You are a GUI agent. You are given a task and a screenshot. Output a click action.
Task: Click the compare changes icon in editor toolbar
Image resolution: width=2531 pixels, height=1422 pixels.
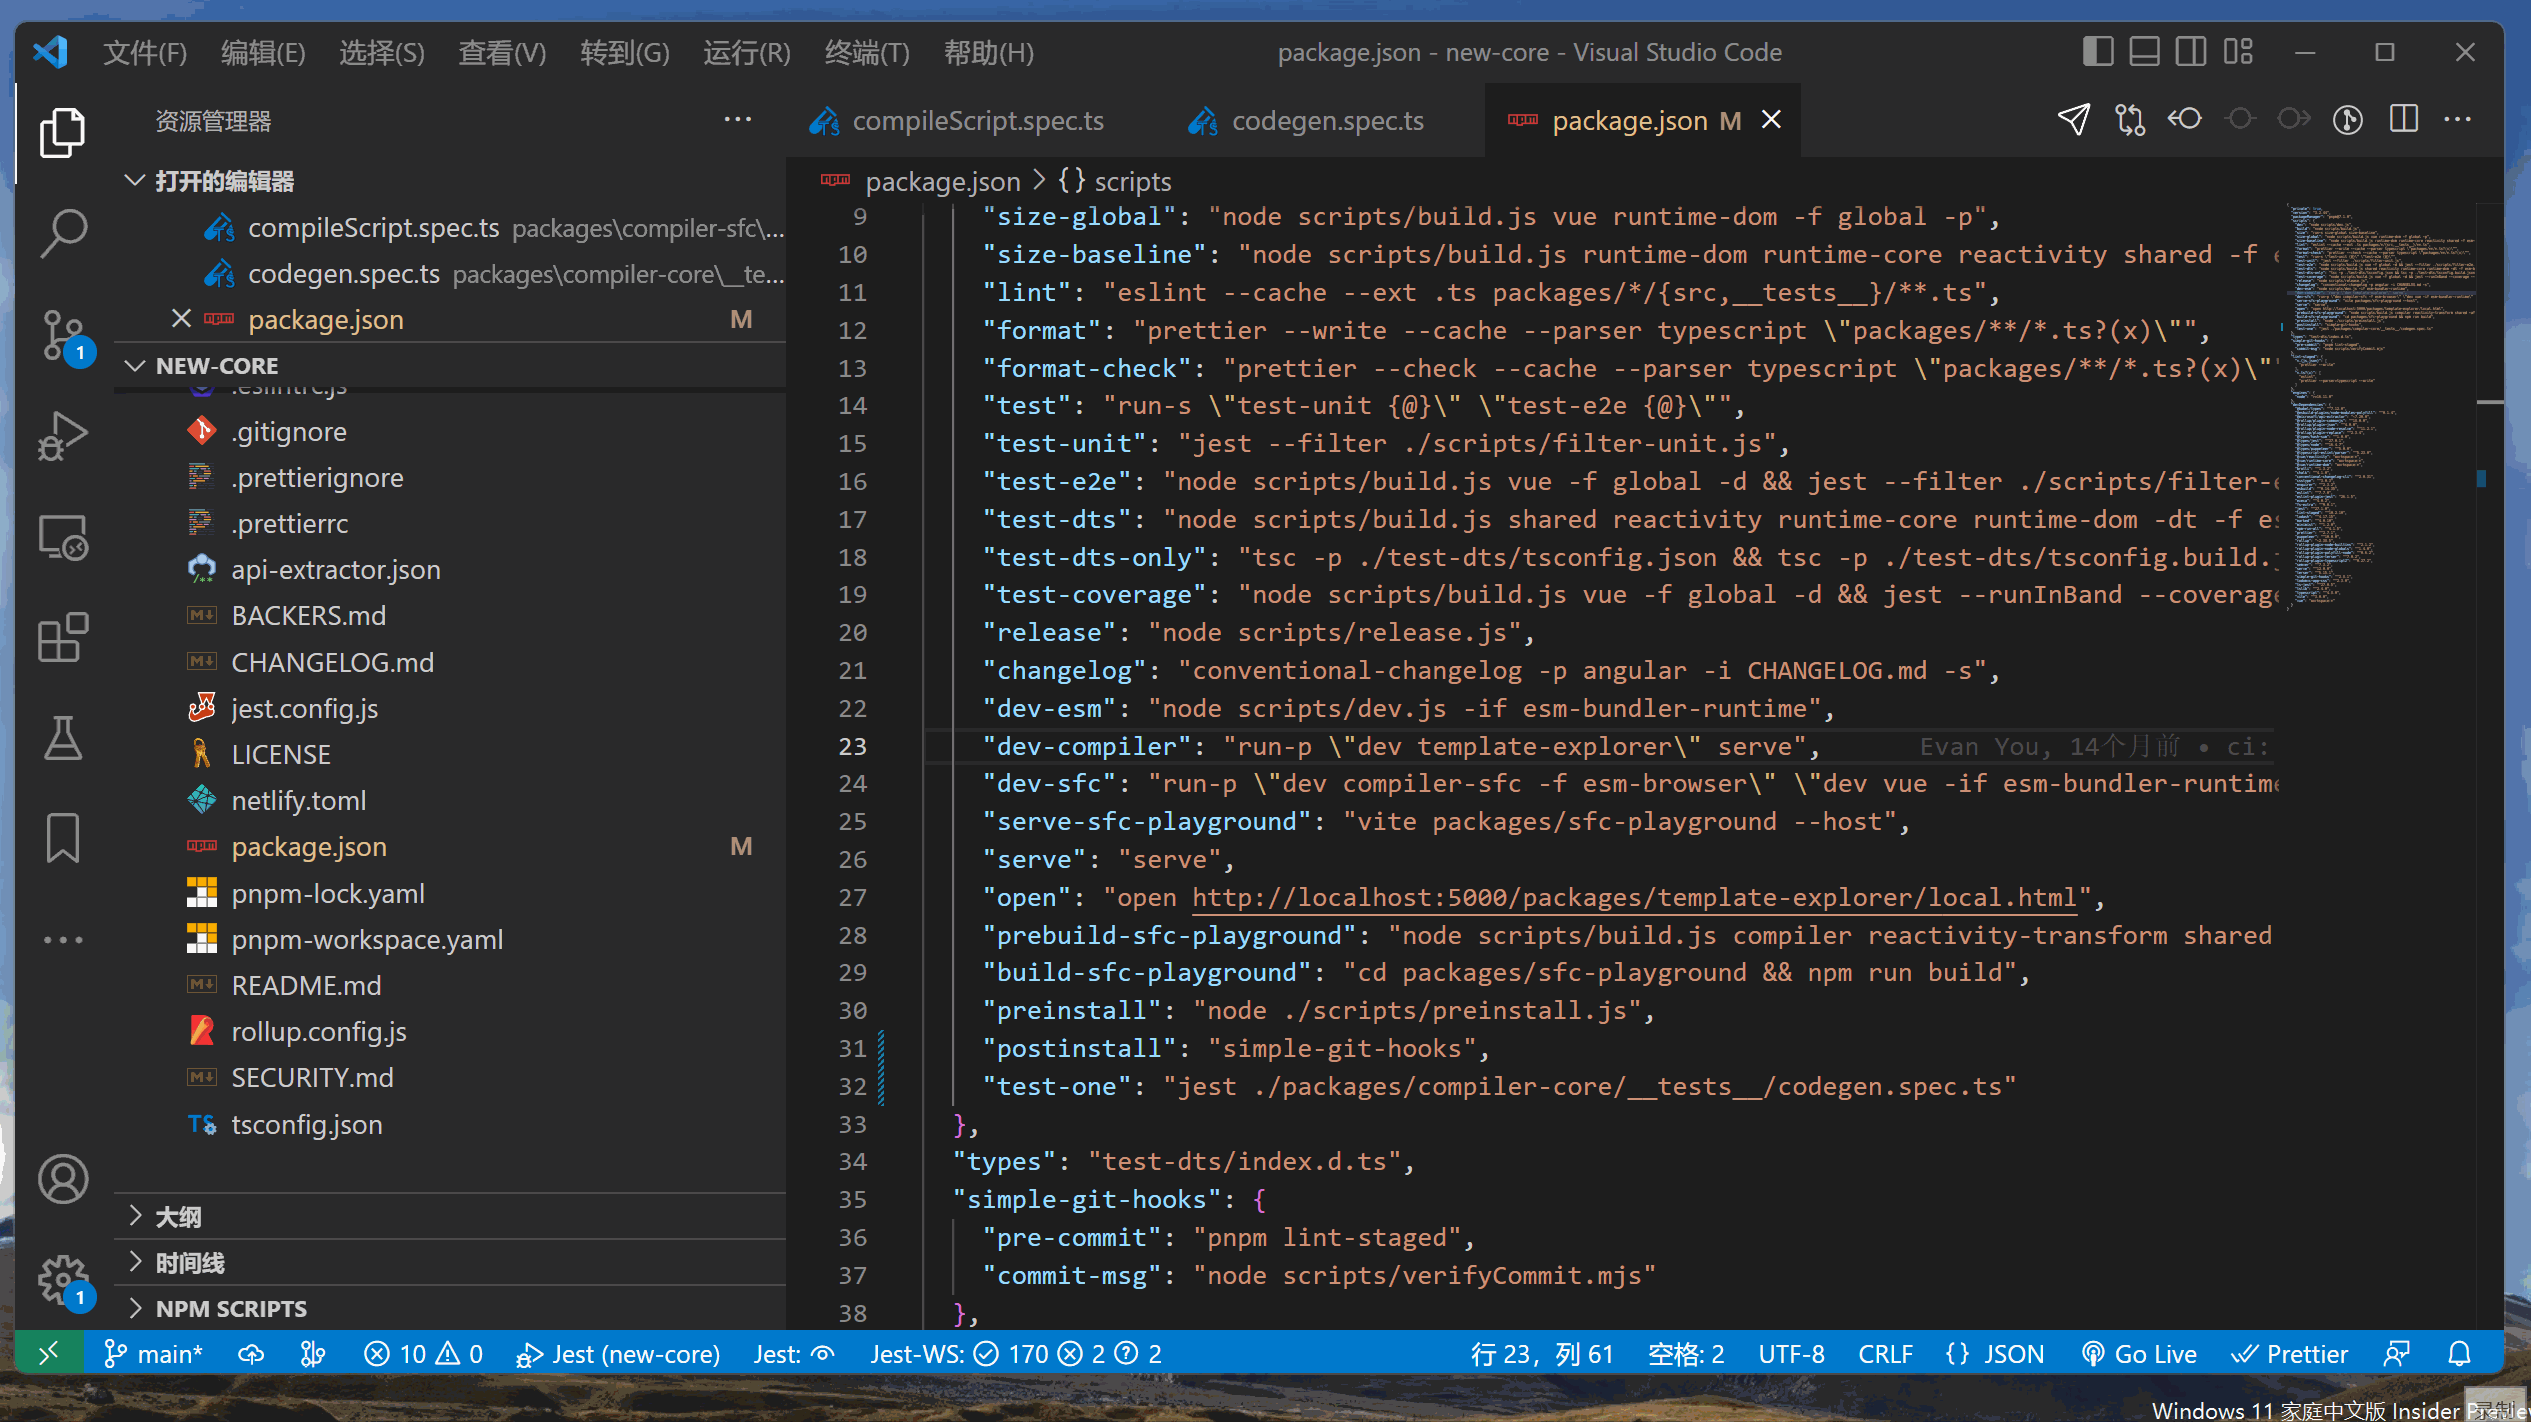point(2130,120)
